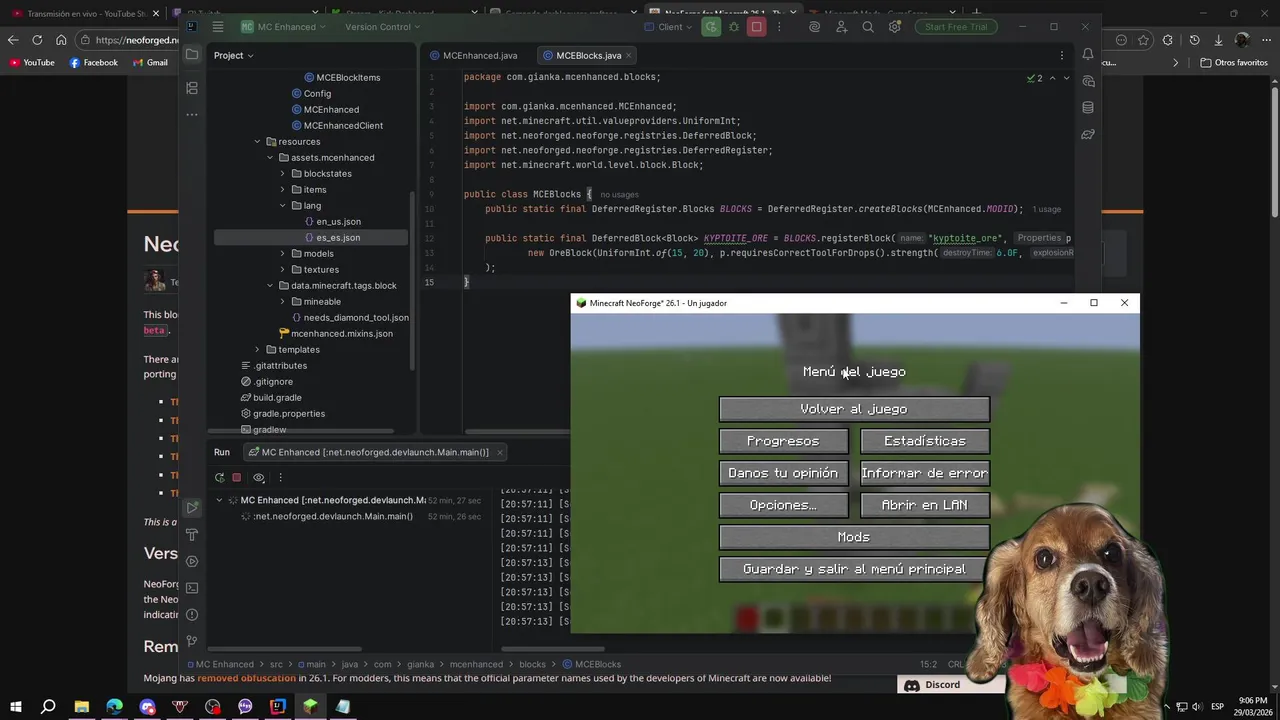Open the Version Control dropdown
The height and width of the screenshot is (720, 1280).
coord(383,27)
